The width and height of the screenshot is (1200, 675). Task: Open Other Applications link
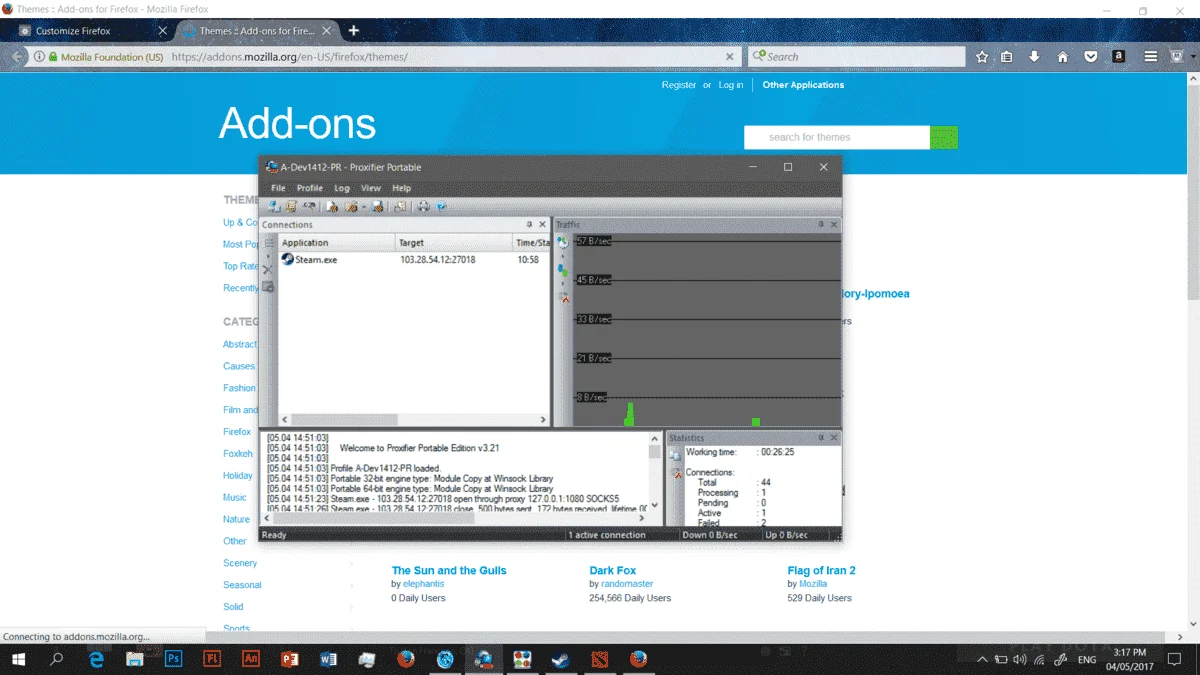point(803,85)
